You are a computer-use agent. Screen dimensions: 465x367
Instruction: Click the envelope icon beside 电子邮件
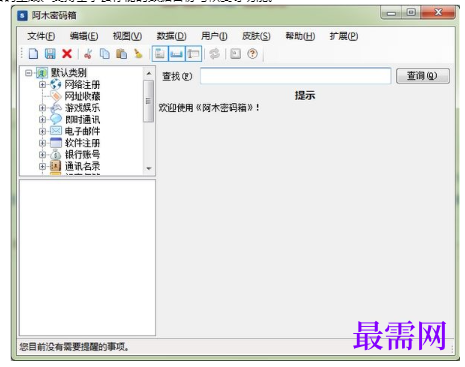pos(56,131)
